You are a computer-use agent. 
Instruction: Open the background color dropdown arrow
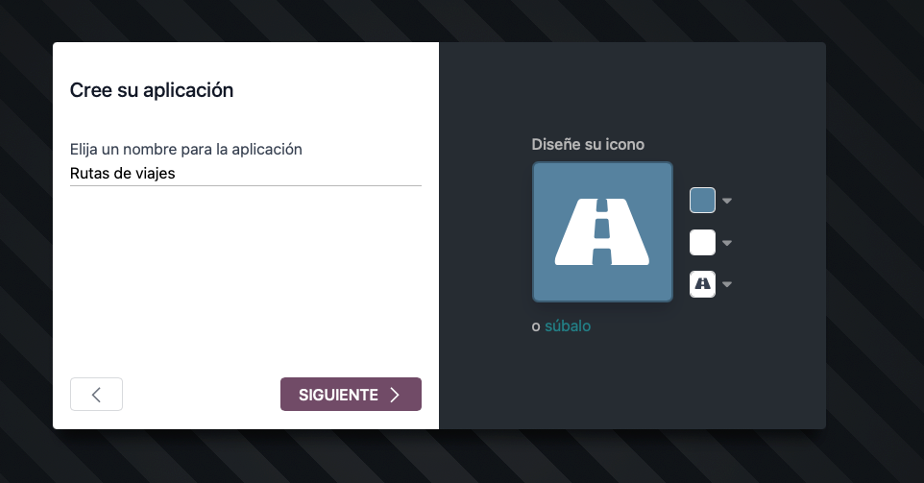click(x=727, y=201)
